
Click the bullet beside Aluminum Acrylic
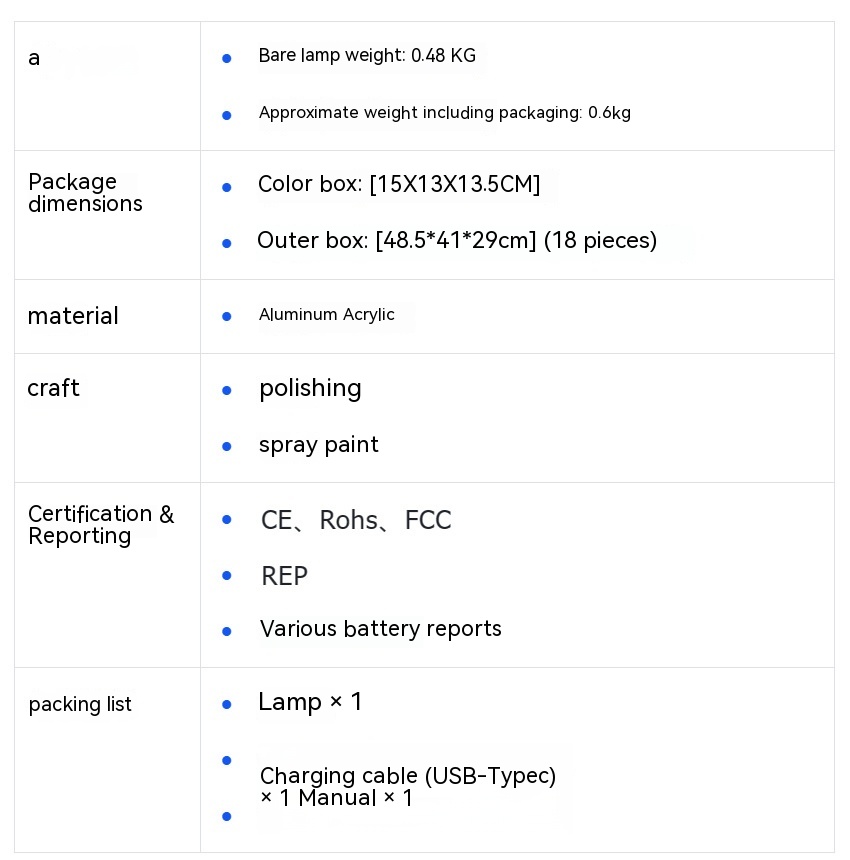[x=227, y=316]
